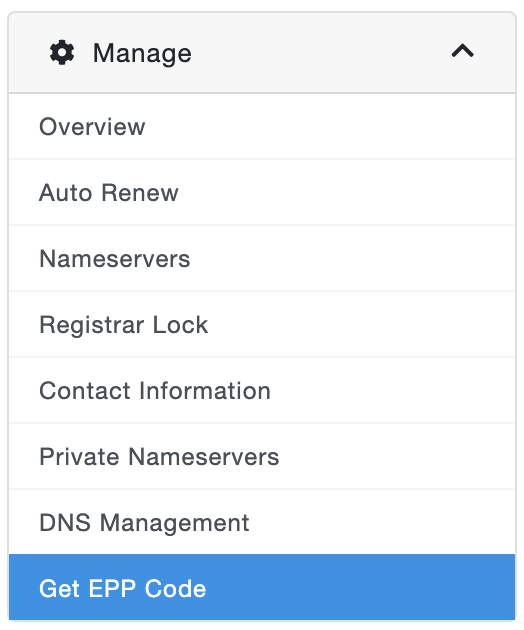This screenshot has height=630, width=524.
Task: Go to Nameservers settings
Action: click(262, 258)
